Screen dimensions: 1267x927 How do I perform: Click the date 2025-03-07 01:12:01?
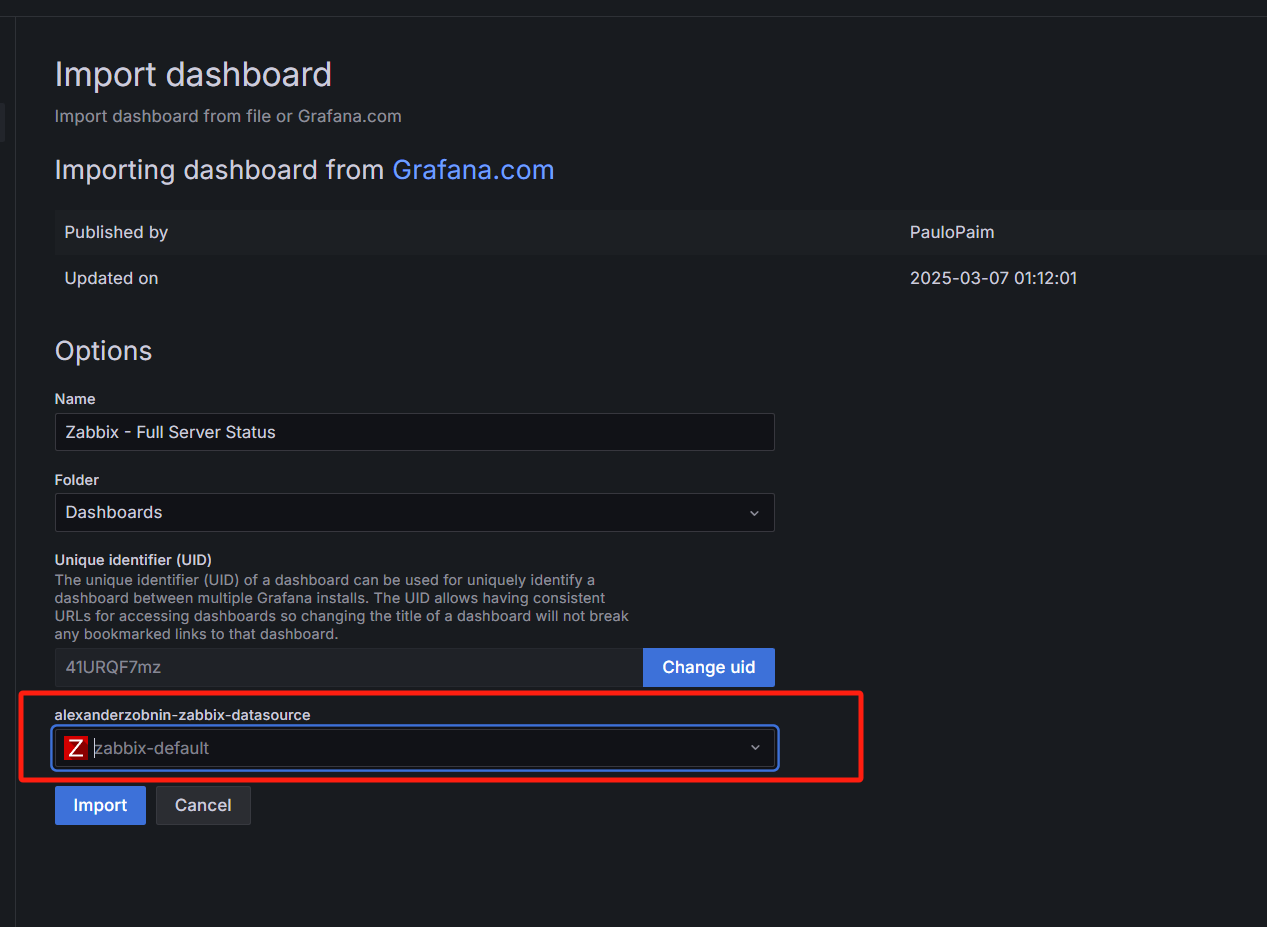pos(993,278)
